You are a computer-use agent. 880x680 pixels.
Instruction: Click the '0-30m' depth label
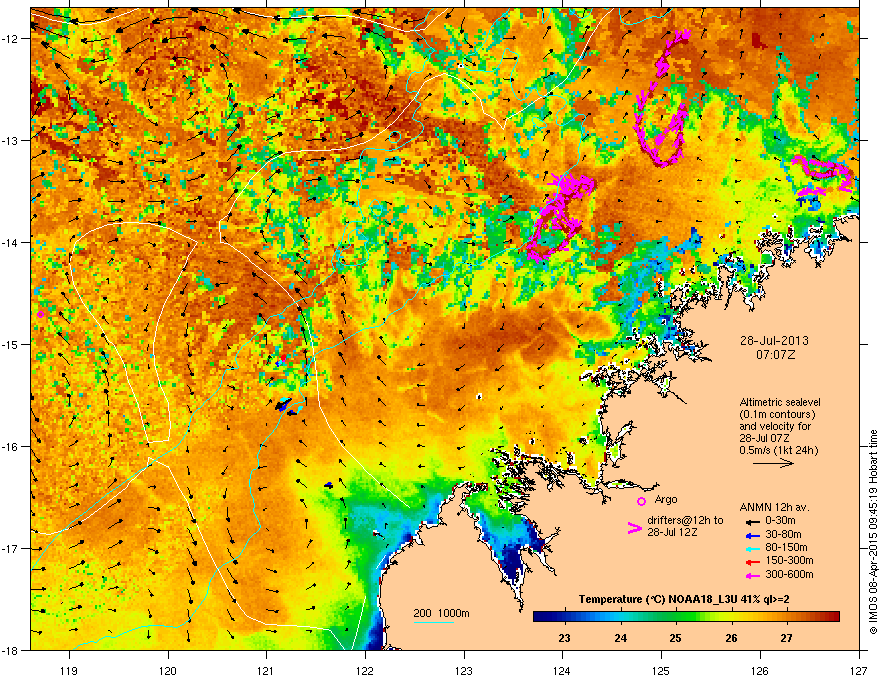pos(780,521)
